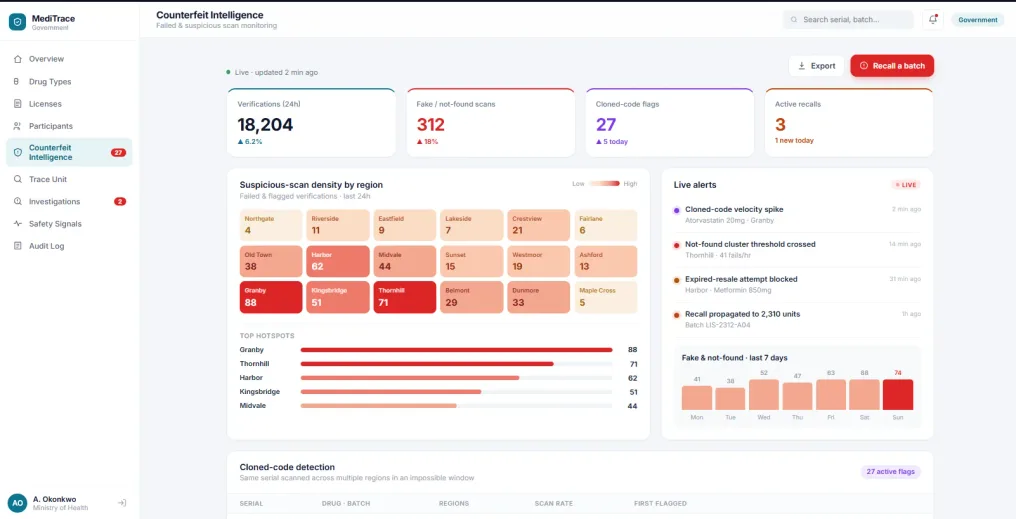Click the Counterfeit Intelligence shield icon
Viewport: 1016px width, 519px height.
coord(17,152)
